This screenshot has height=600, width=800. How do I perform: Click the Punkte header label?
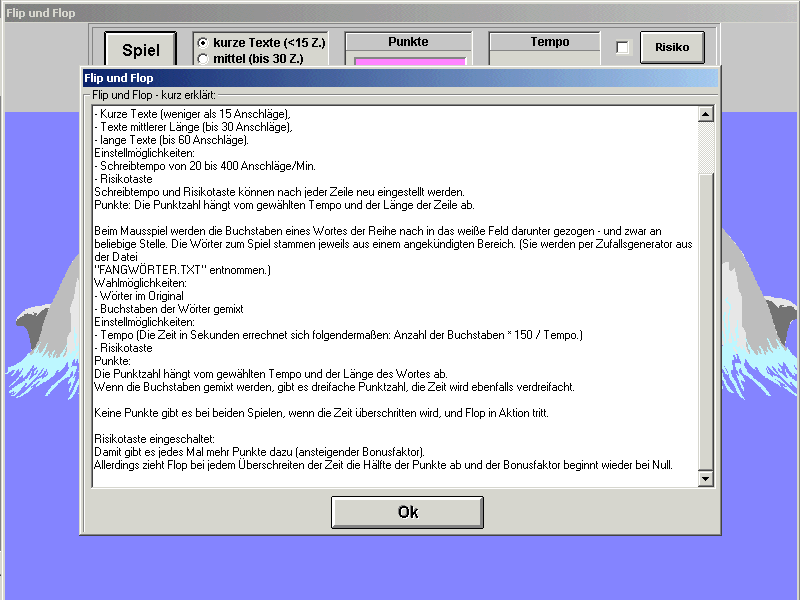pyautogui.click(x=408, y=42)
